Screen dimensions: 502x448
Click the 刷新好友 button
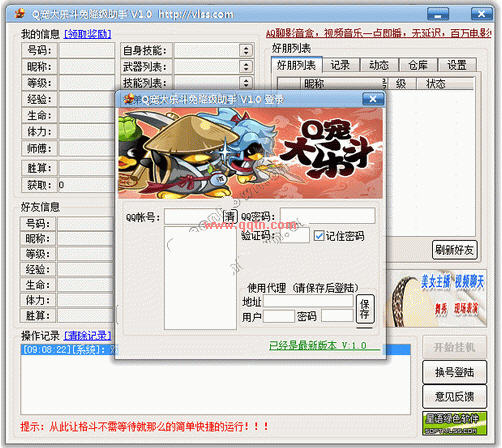point(454,250)
